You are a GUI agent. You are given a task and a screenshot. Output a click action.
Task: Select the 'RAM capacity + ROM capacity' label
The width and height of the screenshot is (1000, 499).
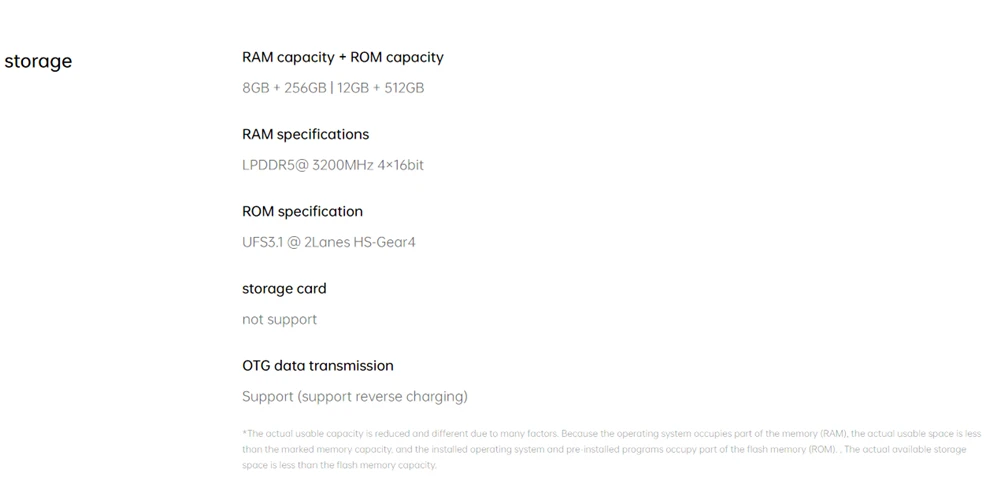point(342,57)
